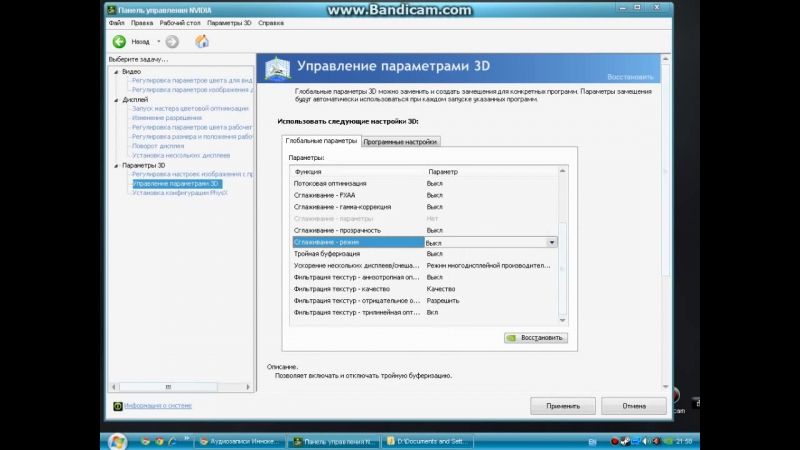Go to the Home page icon
The image size is (800, 450).
(202, 41)
